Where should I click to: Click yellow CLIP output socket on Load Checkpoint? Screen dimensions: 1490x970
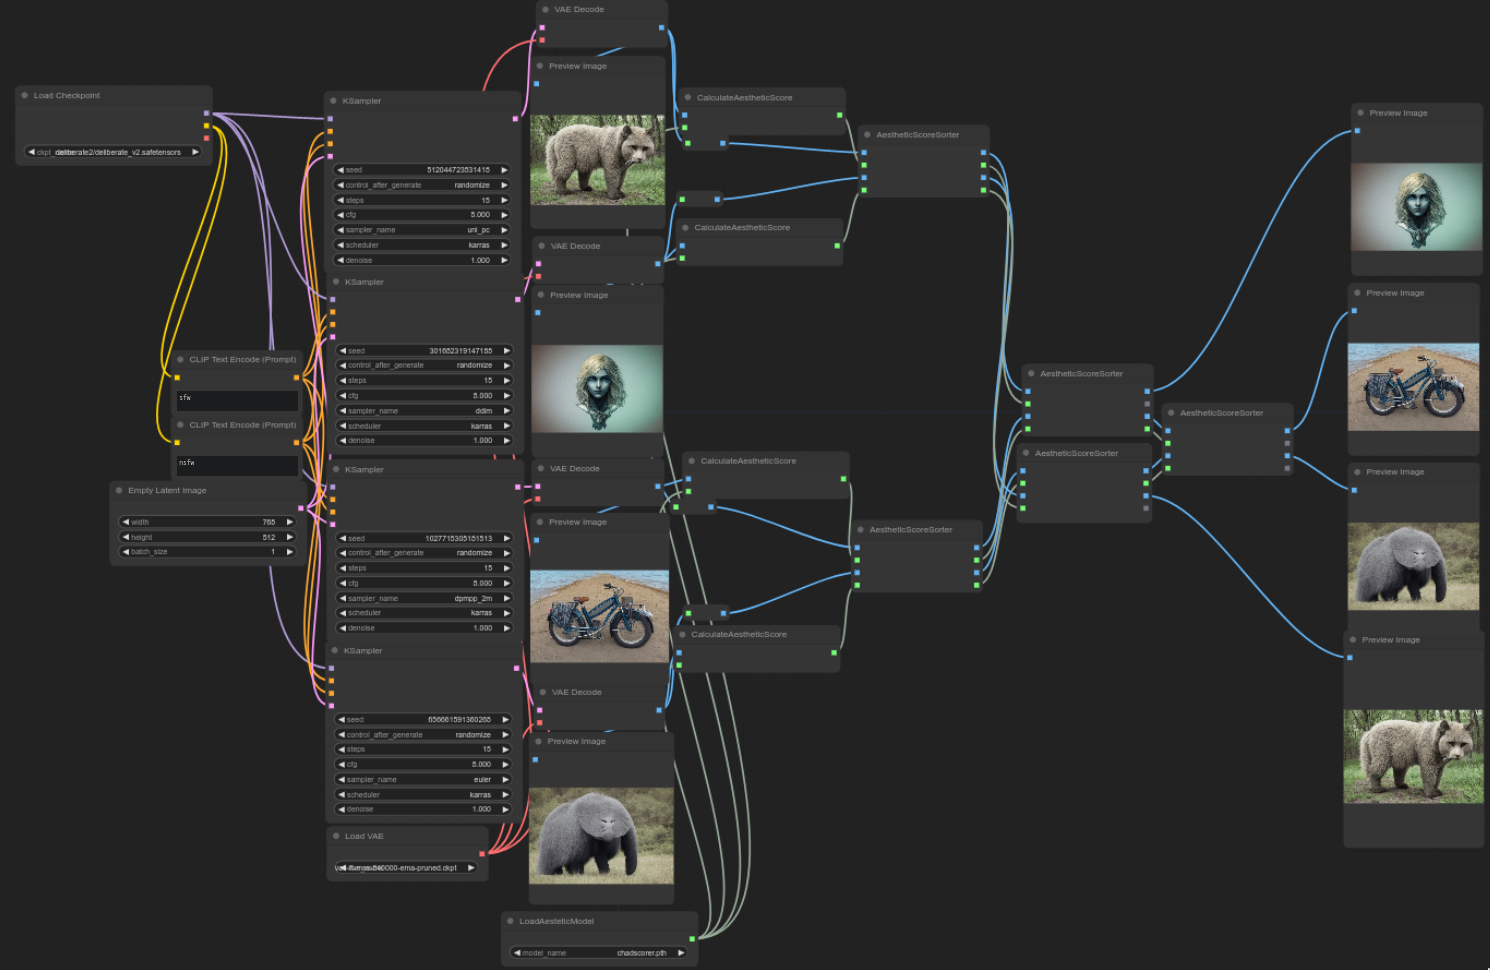coord(207,126)
